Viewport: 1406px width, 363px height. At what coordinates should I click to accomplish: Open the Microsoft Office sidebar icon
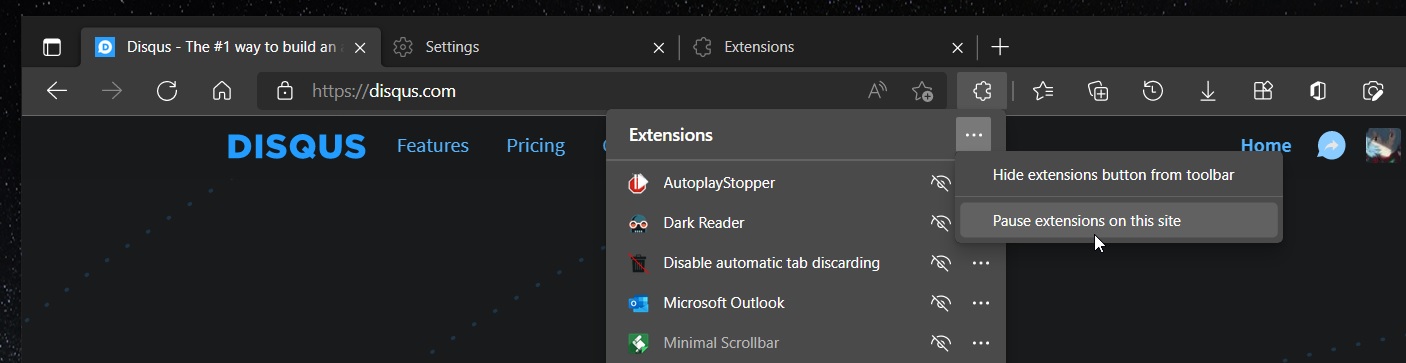(1318, 91)
